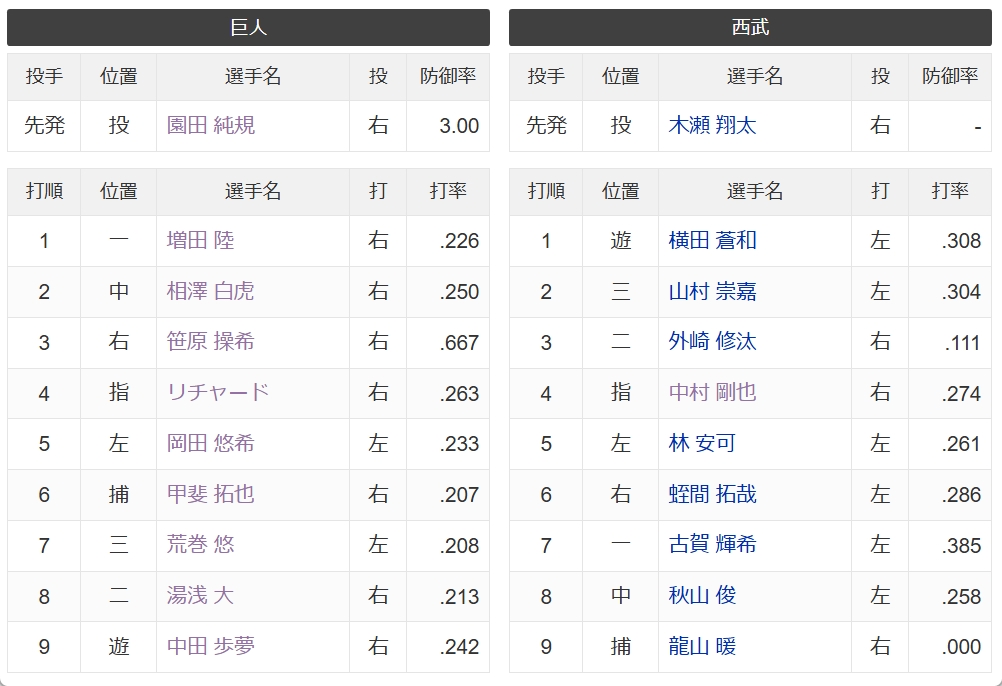Click 横田 蒼和 leadoff batter link
This screenshot has height=686, width=1002.
coord(713,240)
